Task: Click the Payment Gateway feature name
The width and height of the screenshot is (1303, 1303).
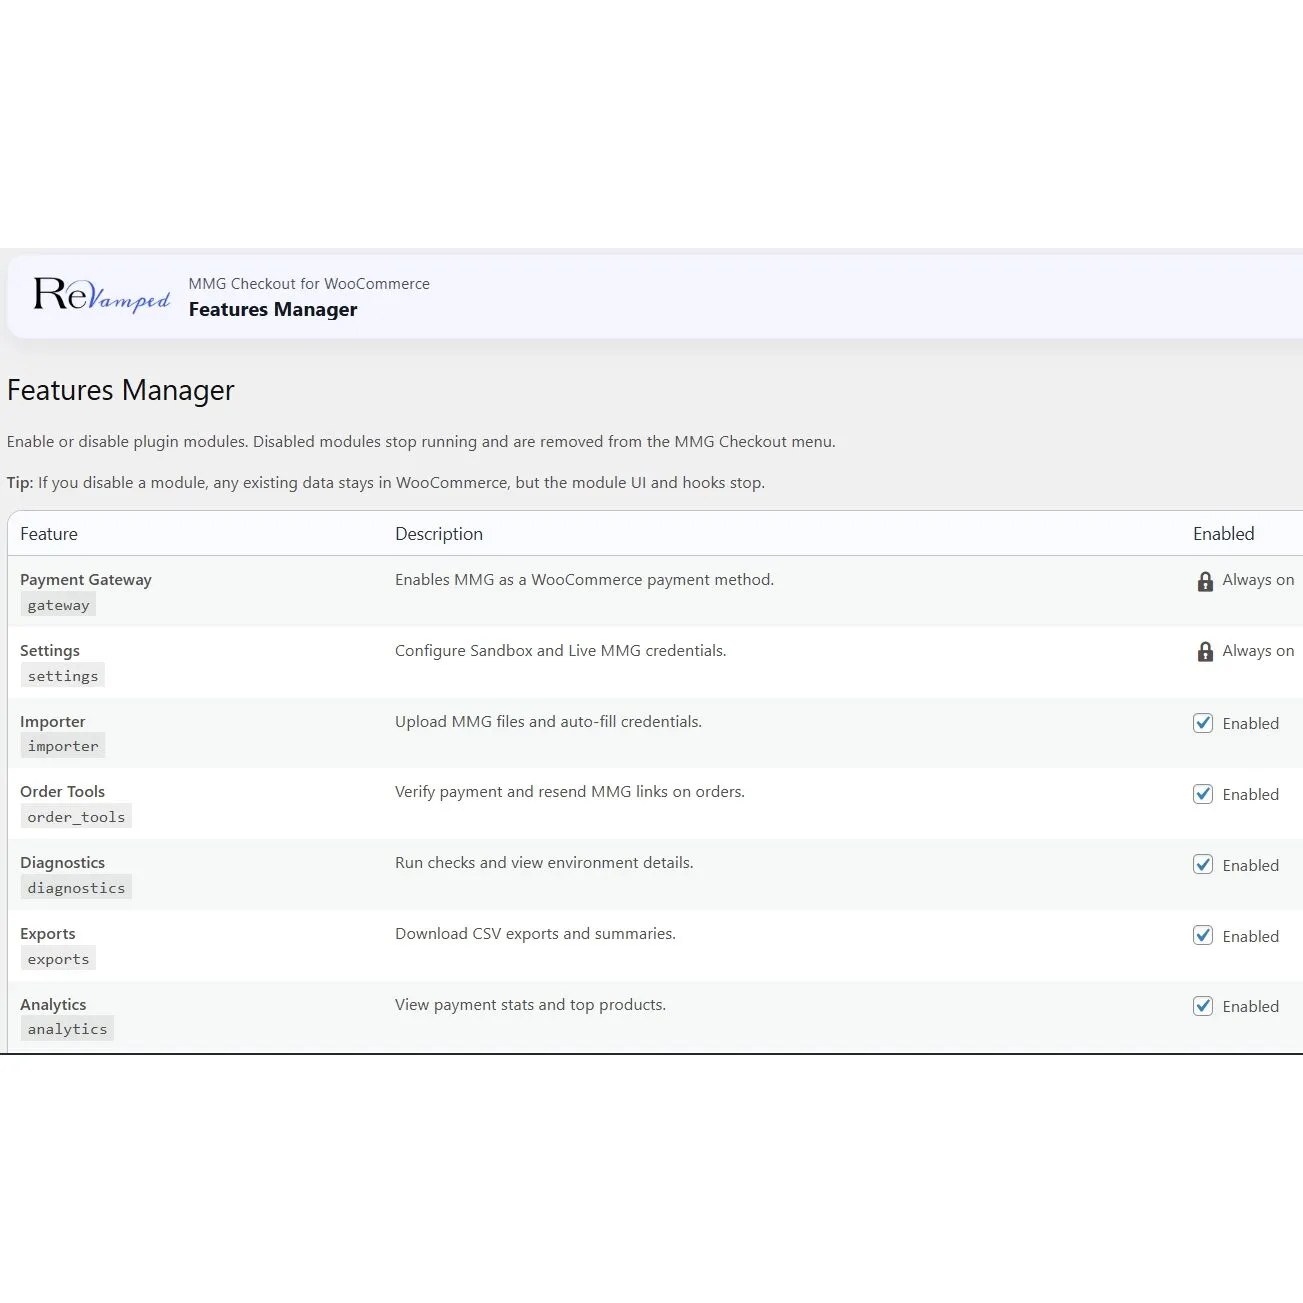Action: tap(86, 580)
